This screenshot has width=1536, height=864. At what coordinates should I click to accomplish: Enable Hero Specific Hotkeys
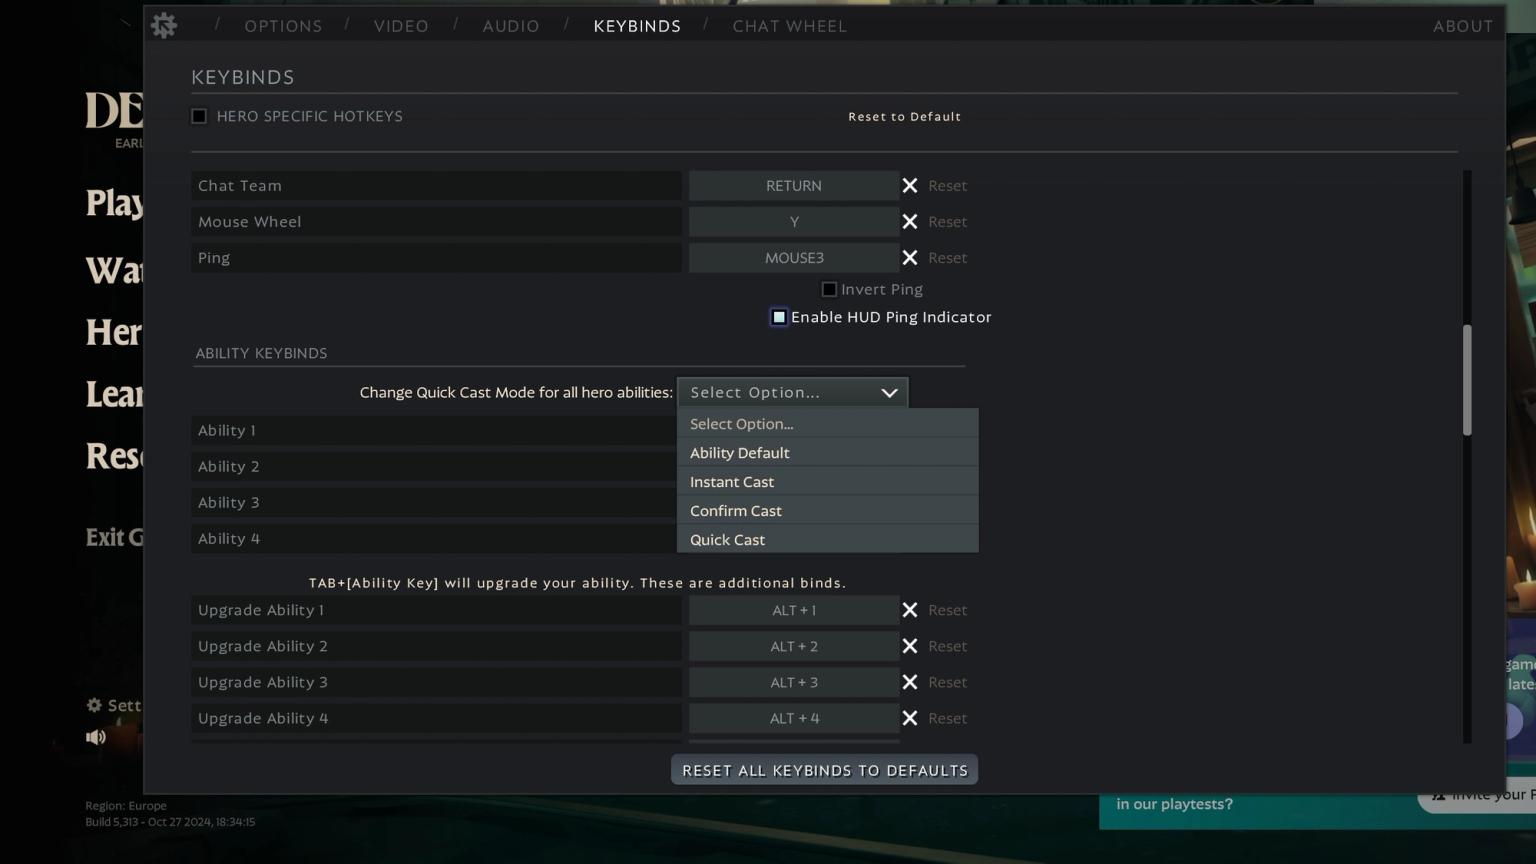[x=198, y=116]
